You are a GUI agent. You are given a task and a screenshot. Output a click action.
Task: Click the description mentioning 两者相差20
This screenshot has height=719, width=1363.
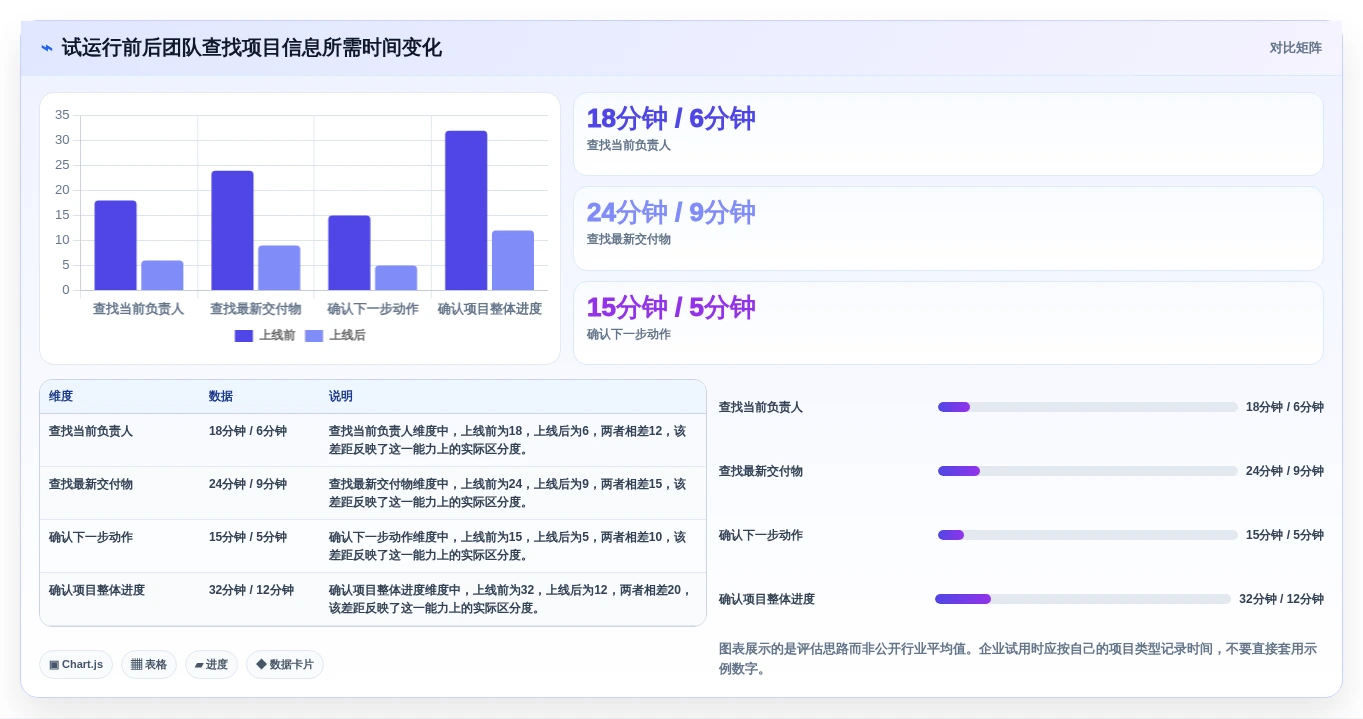pos(511,600)
